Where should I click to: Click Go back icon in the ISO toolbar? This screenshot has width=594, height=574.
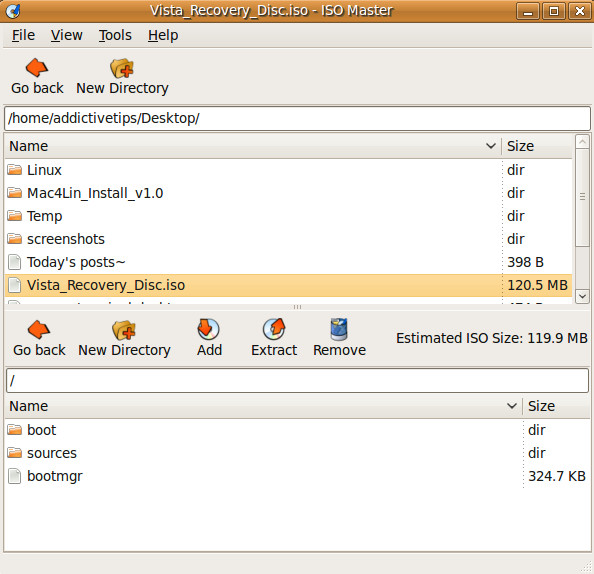[x=39, y=330]
